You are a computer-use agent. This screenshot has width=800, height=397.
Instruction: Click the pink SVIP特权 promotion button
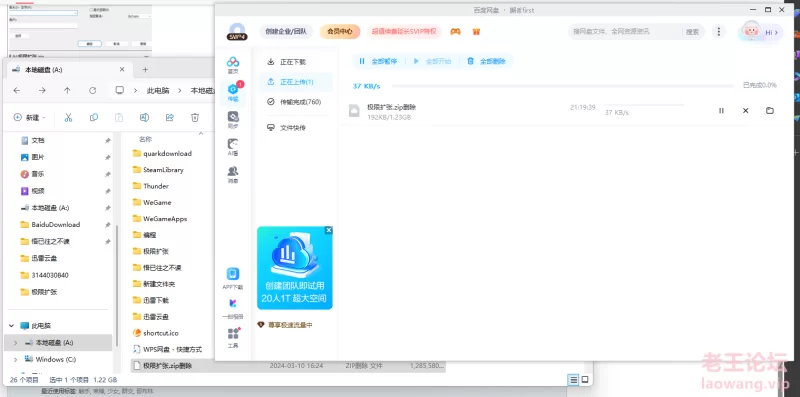(404, 32)
